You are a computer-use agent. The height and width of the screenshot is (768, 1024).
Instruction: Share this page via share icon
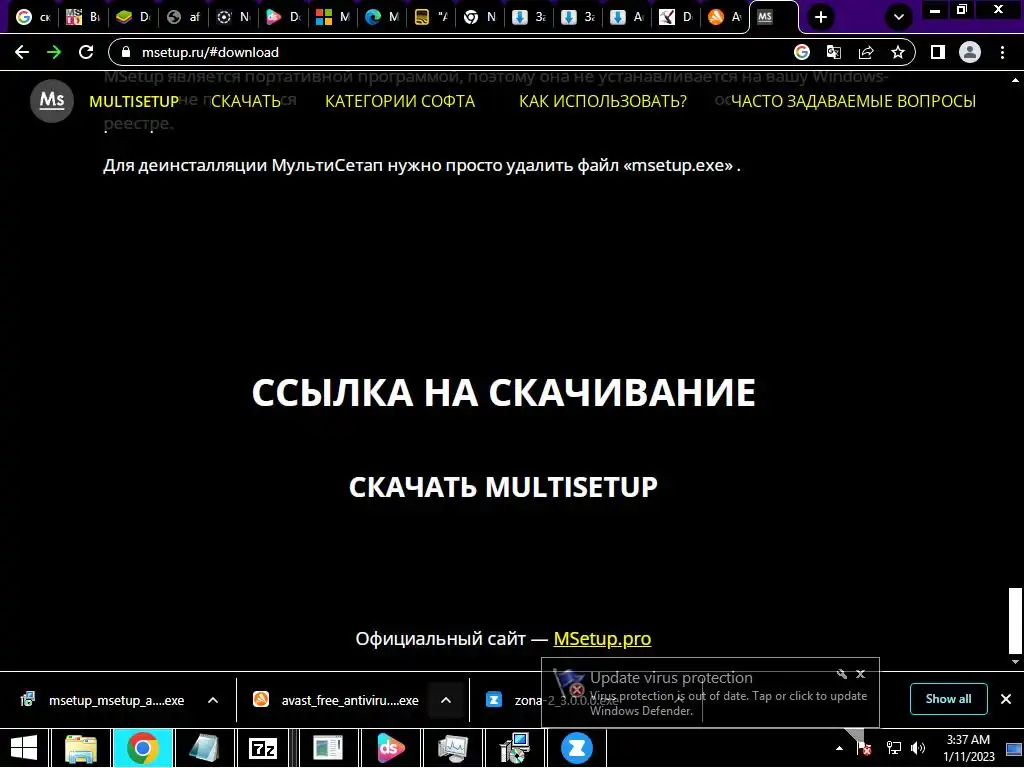[x=866, y=52]
